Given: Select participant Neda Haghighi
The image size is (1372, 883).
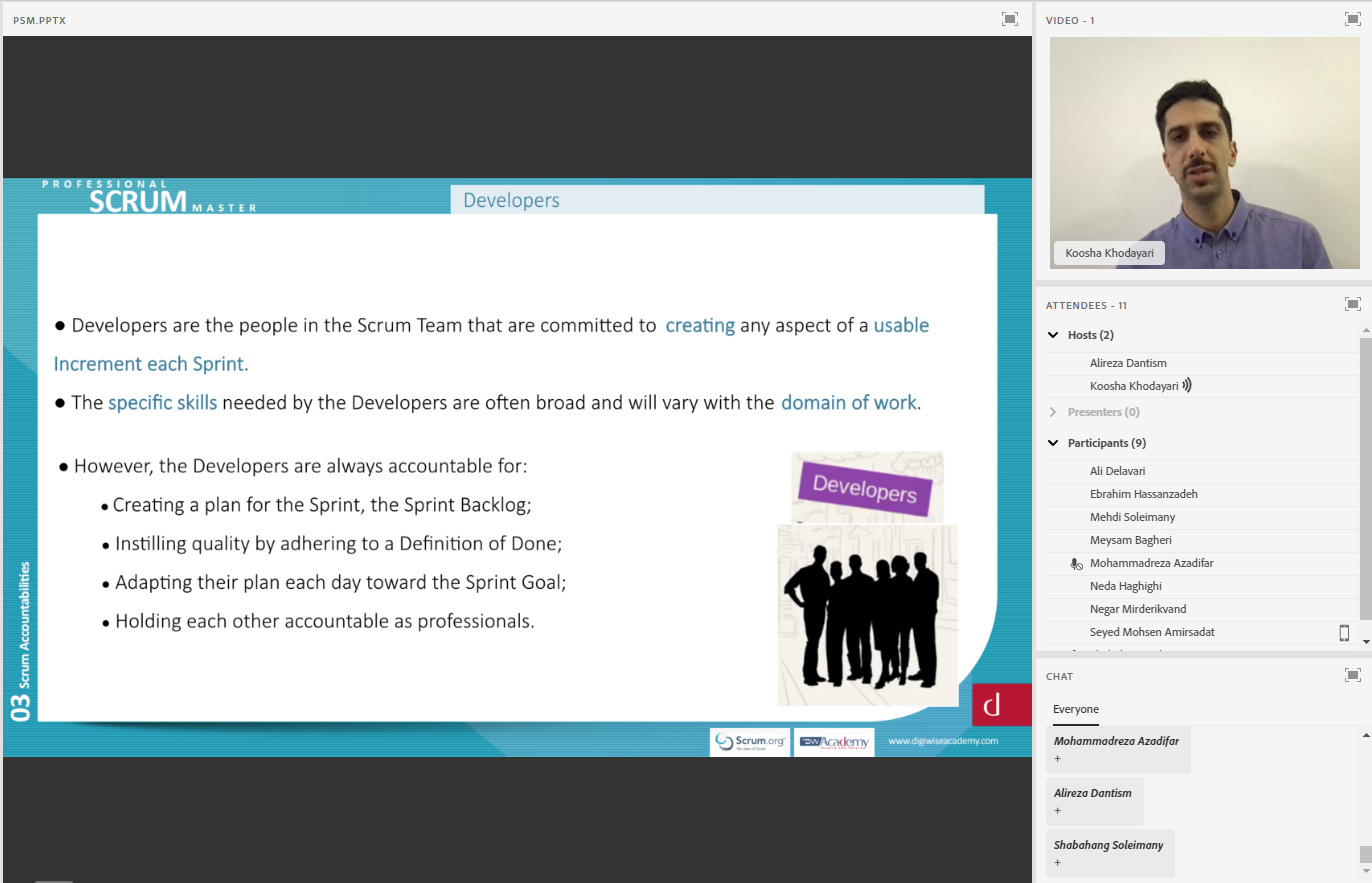Looking at the screenshot, I should pos(1125,586).
